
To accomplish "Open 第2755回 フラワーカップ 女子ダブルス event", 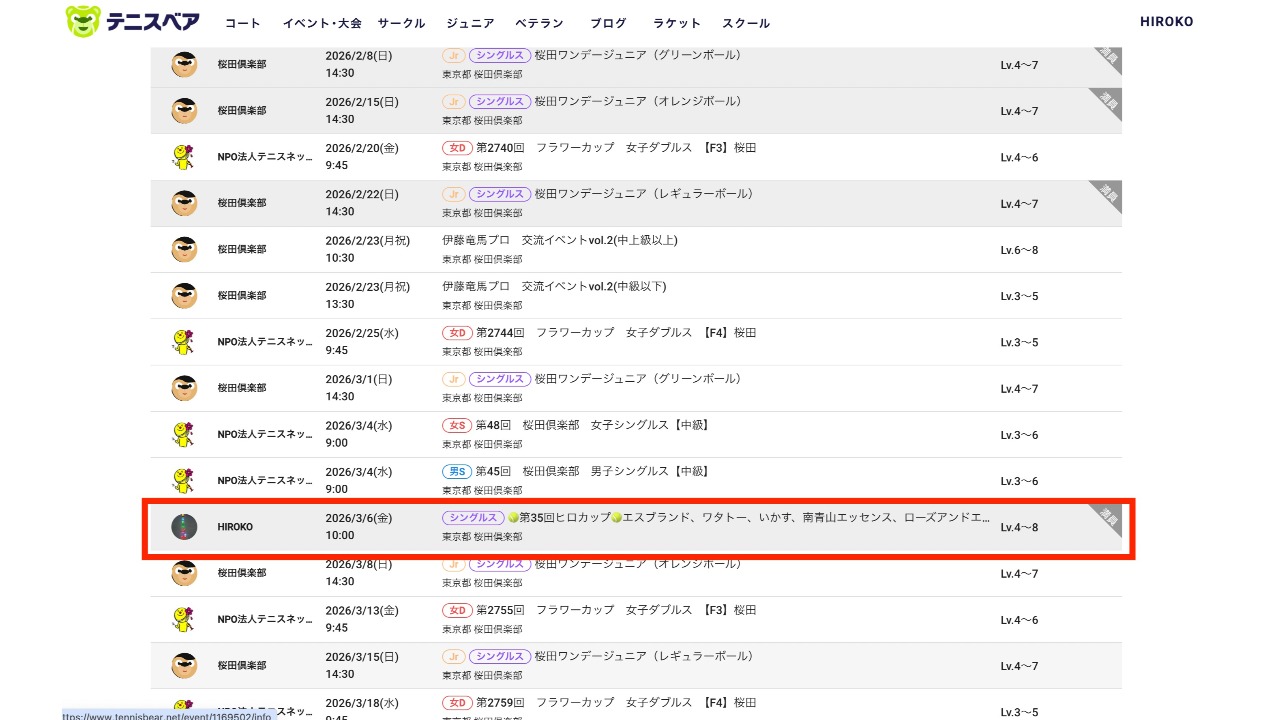I will pos(616,610).
